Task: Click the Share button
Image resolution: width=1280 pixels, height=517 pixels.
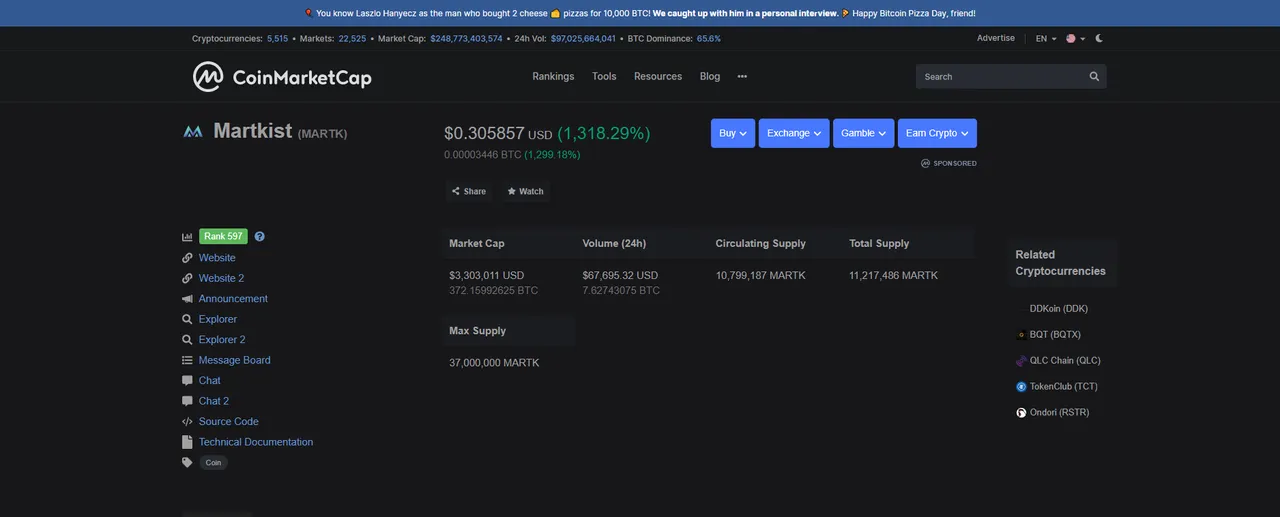Action: 468,191
